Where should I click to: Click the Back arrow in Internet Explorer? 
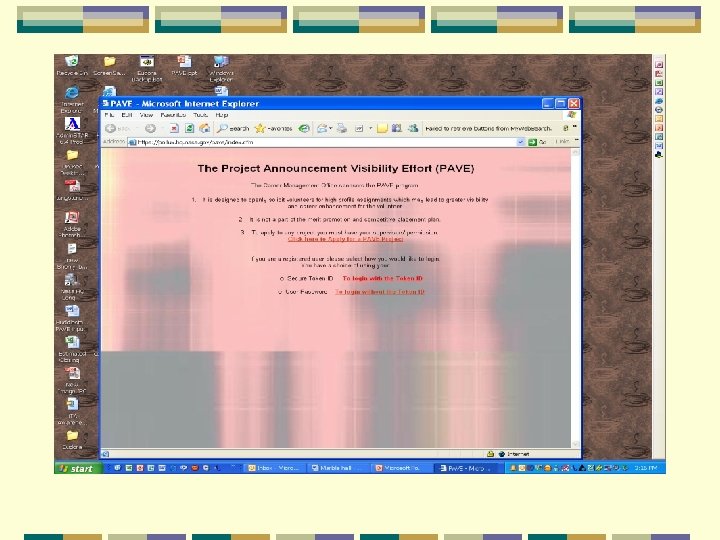[x=111, y=129]
